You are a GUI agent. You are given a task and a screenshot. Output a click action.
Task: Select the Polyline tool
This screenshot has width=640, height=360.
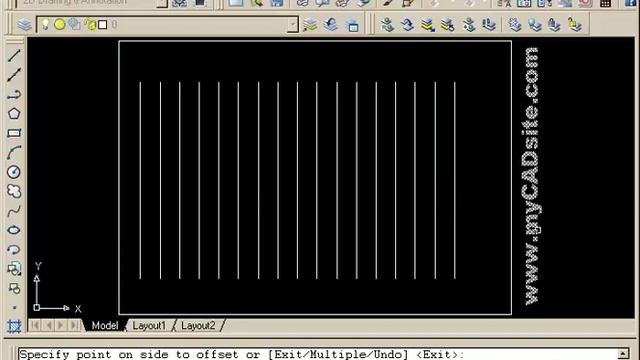(x=14, y=95)
